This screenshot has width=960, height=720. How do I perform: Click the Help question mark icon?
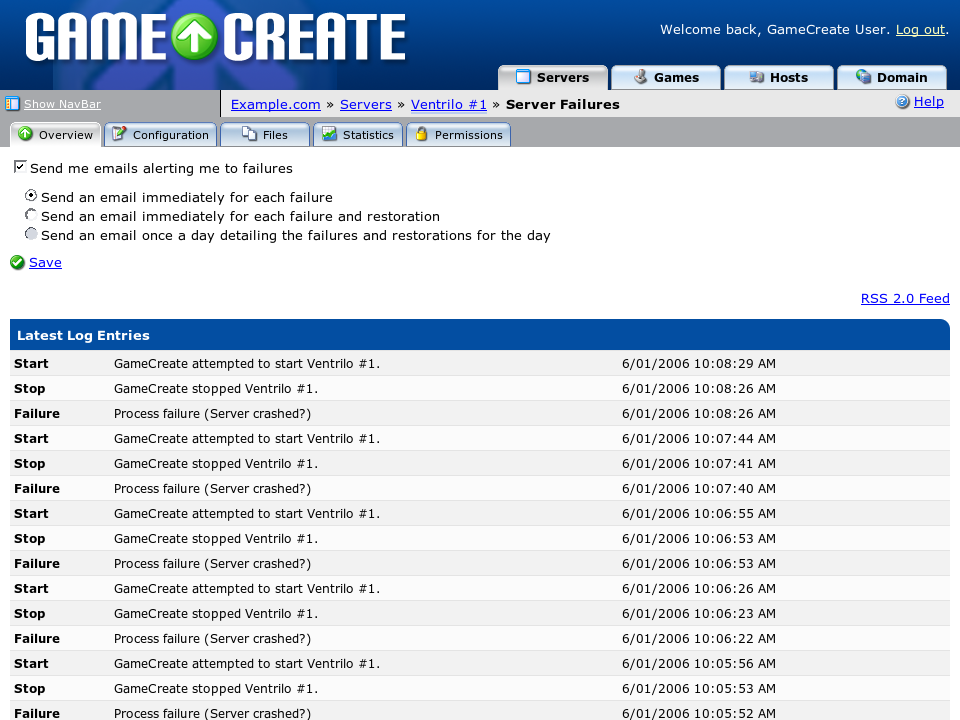coord(902,102)
